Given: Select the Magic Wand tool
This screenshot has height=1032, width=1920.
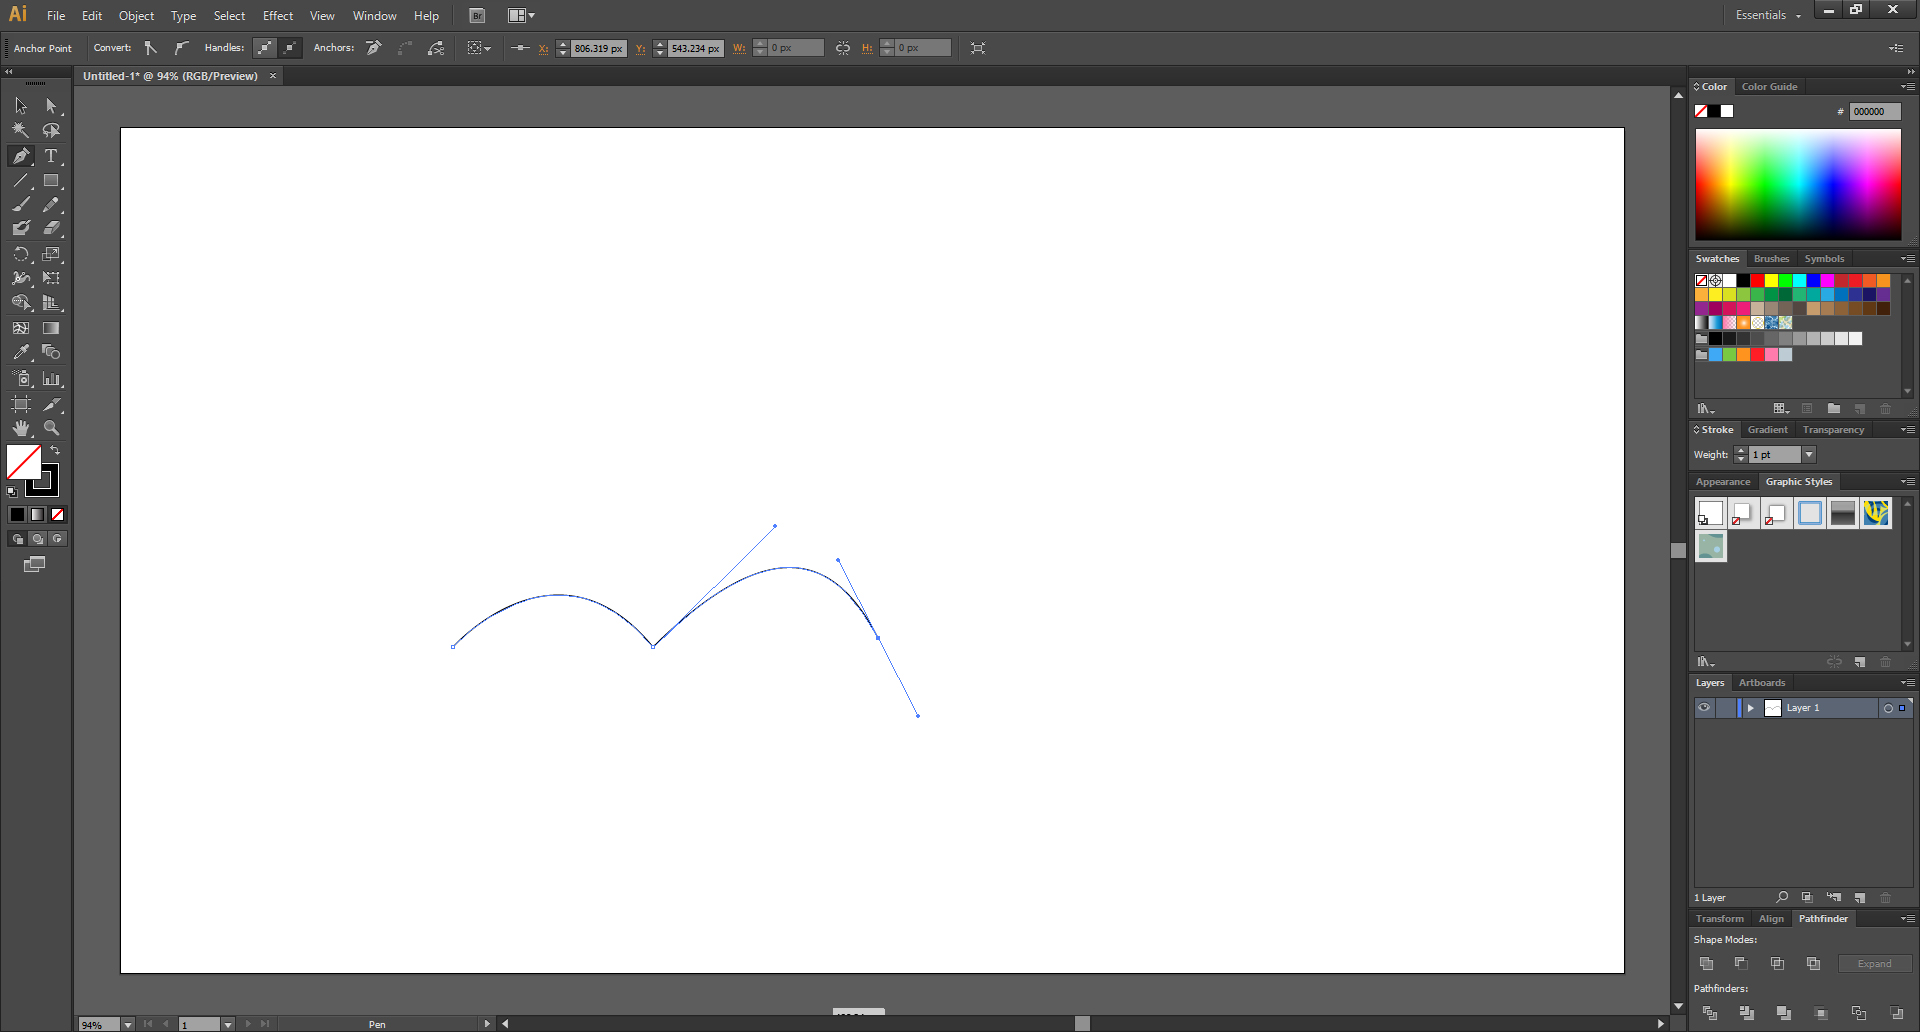Looking at the screenshot, I should (21, 130).
